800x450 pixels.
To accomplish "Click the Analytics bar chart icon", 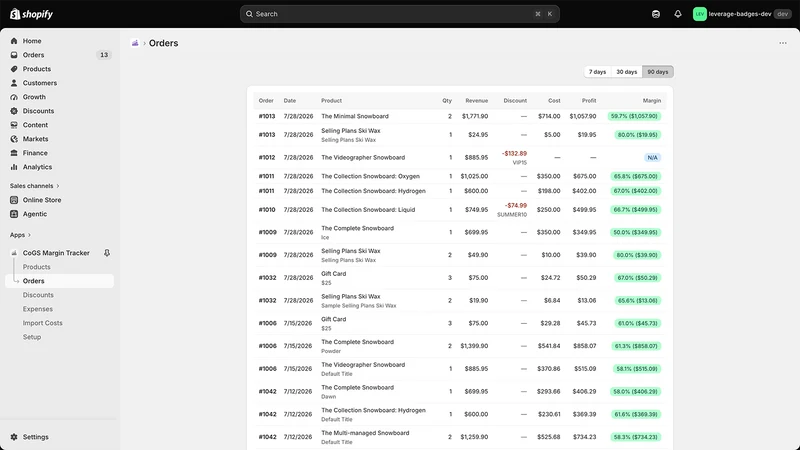I will tap(14, 167).
